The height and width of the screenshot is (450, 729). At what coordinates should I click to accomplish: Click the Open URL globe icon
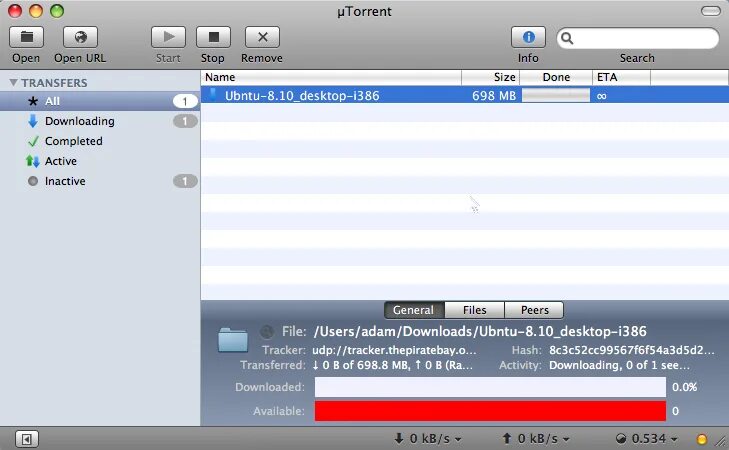[x=80, y=37]
